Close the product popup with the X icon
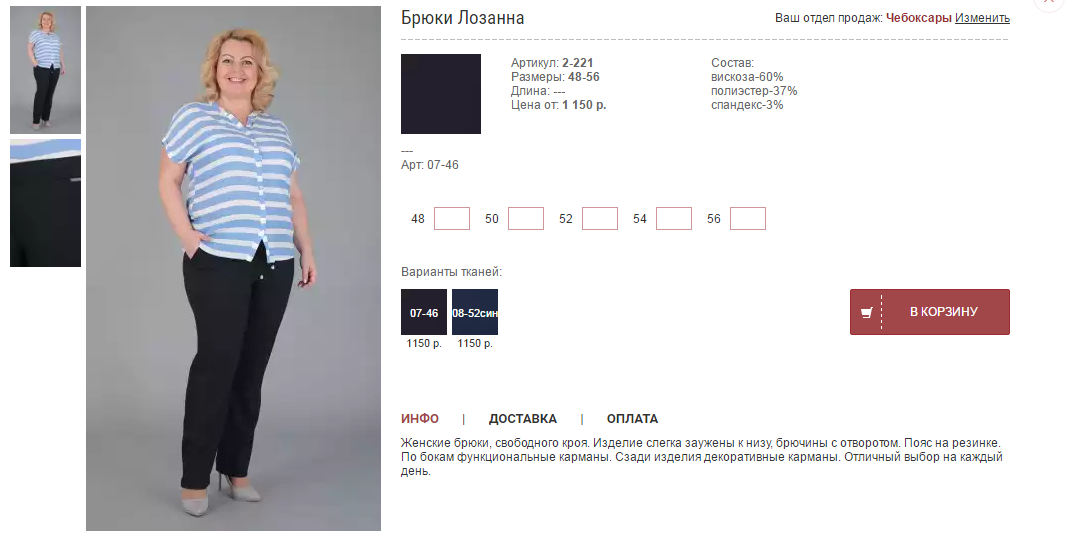The height and width of the screenshot is (546, 1076). pos(1049,3)
